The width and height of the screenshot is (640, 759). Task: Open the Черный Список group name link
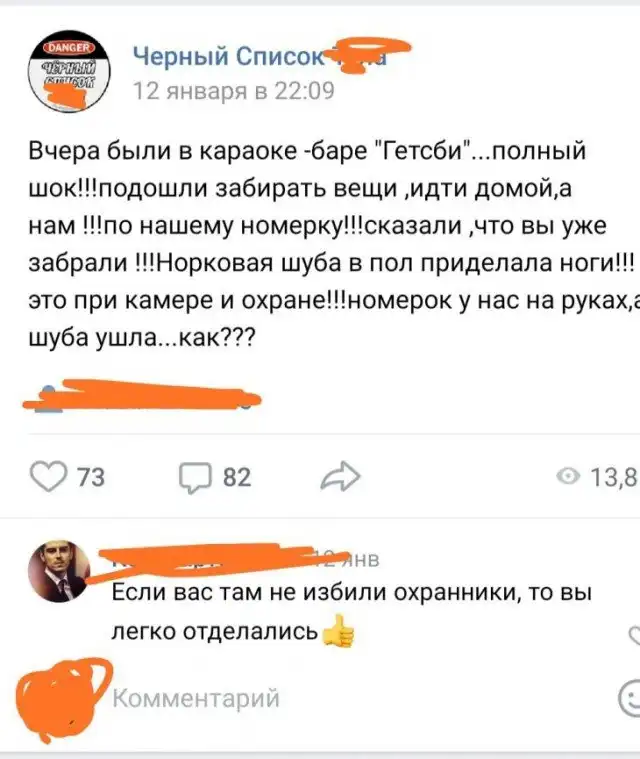pos(260,56)
